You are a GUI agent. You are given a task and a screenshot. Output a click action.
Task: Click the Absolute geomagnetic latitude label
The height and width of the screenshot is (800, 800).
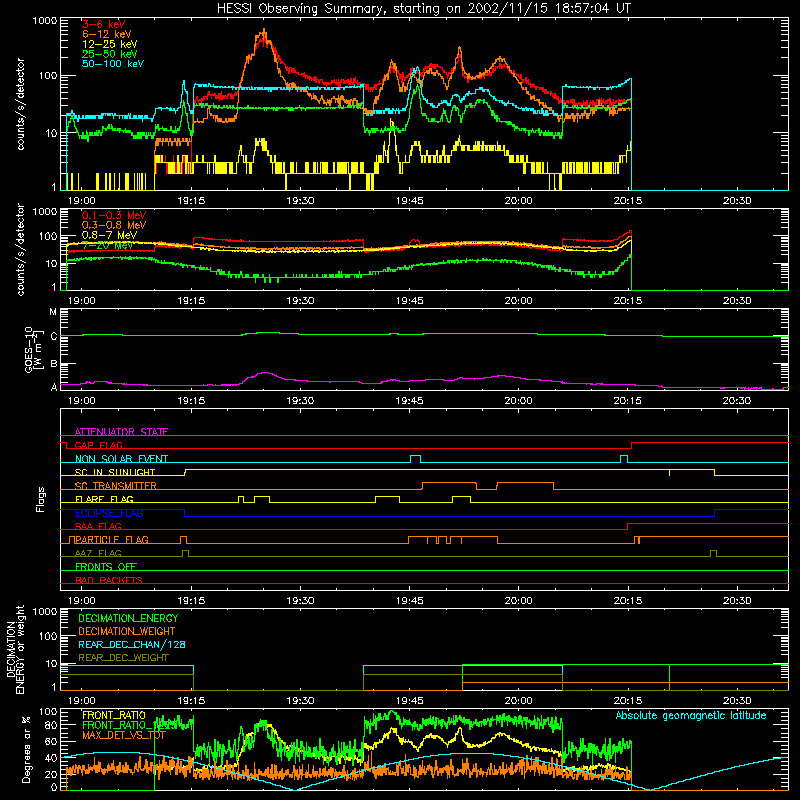691,716
